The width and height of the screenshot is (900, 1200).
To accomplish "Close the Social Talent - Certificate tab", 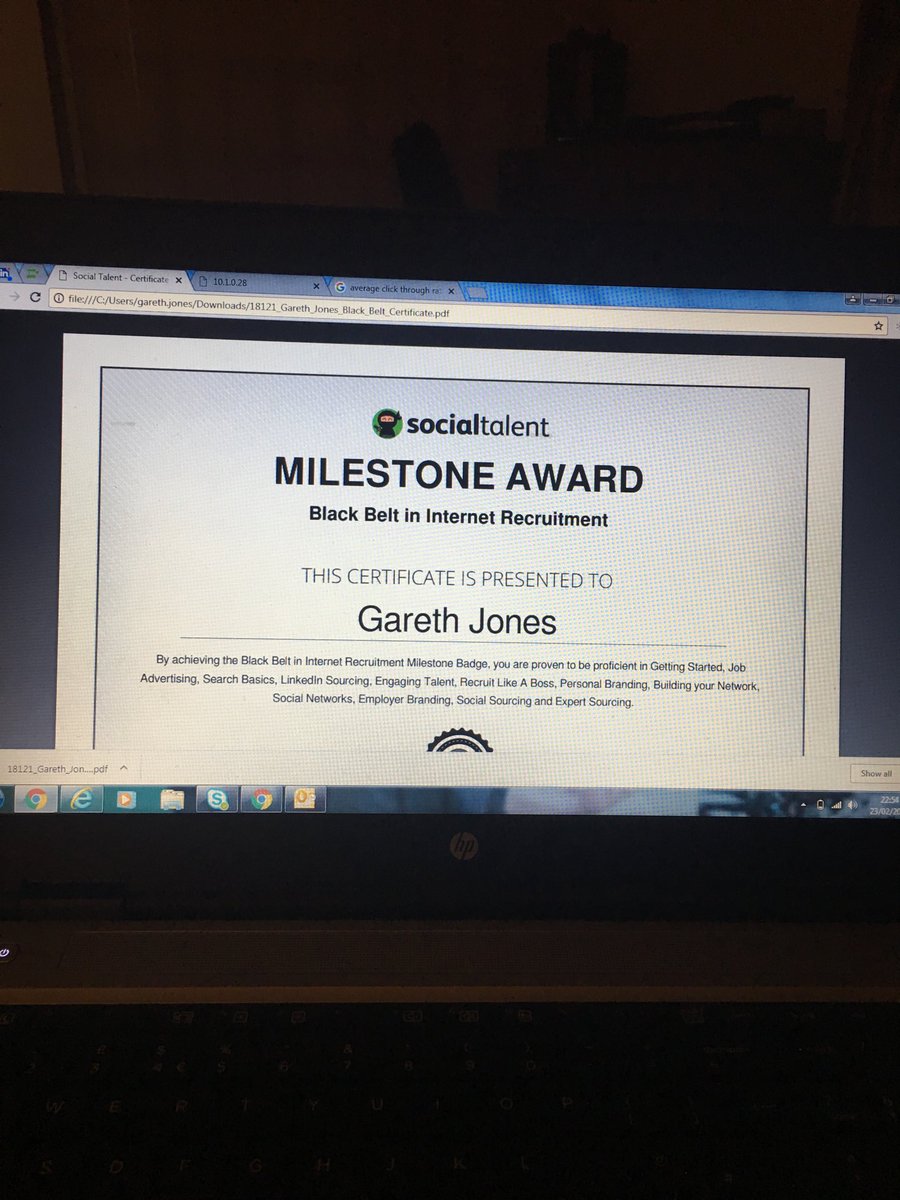I will click(x=178, y=280).
